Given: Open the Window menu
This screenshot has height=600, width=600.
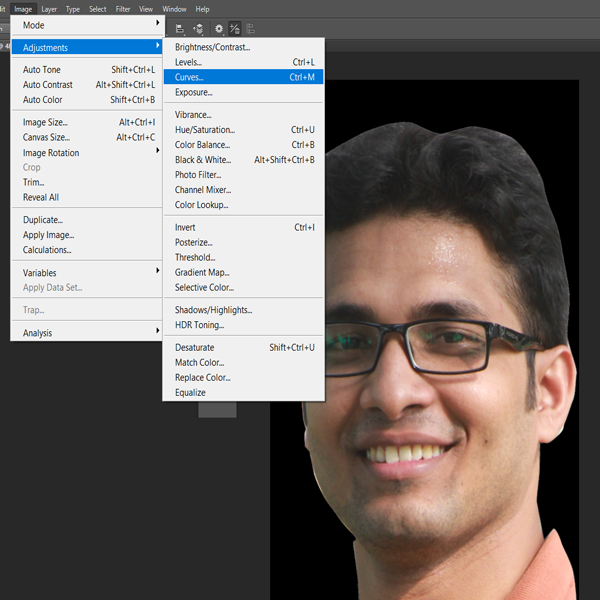Looking at the screenshot, I should click(174, 9).
